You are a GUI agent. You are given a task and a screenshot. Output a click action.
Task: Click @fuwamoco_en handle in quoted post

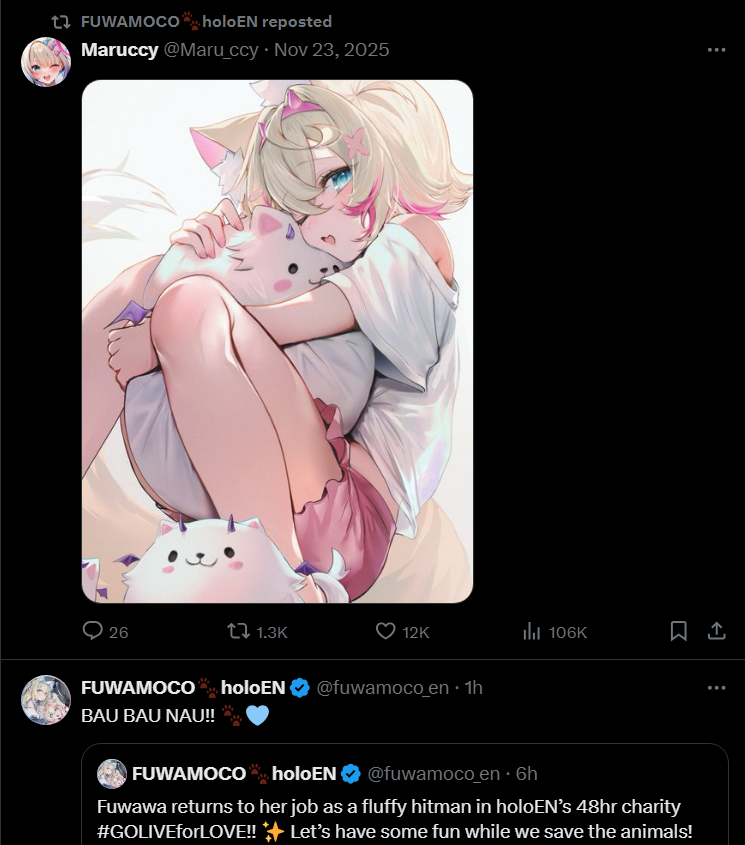(433, 774)
